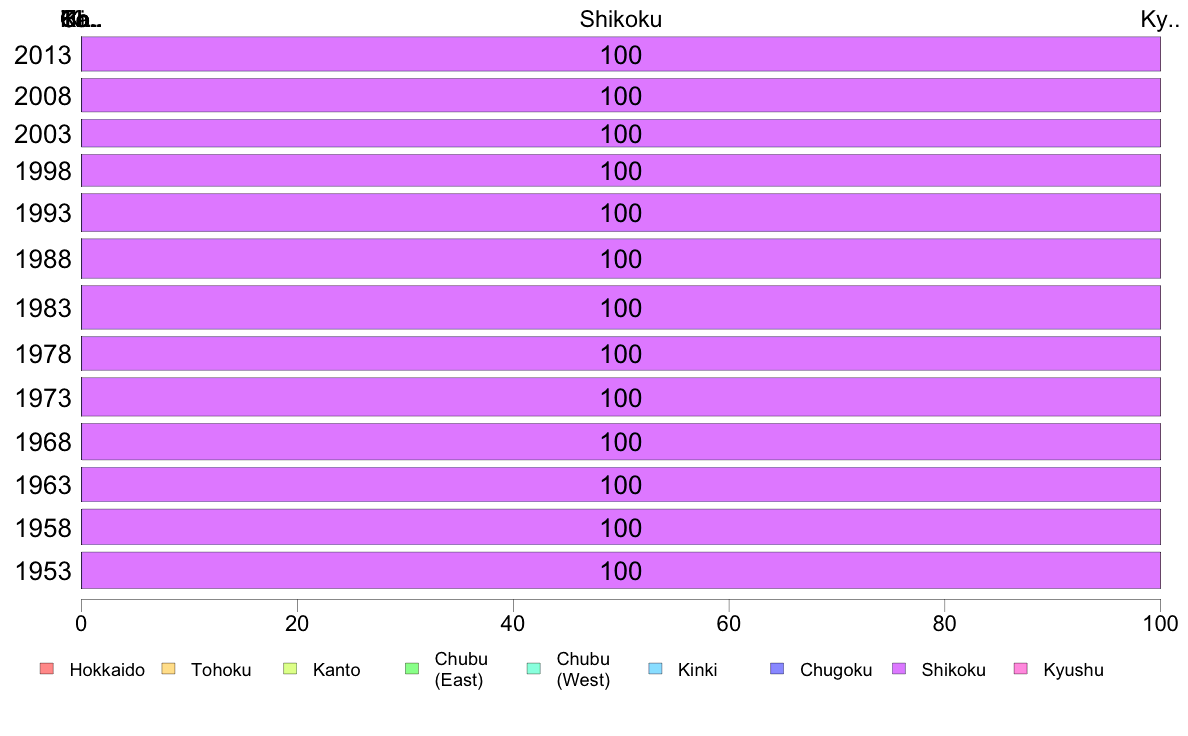The height and width of the screenshot is (736, 1188).
Task: Click the Kyushu legend text label
Action: (x=1073, y=670)
